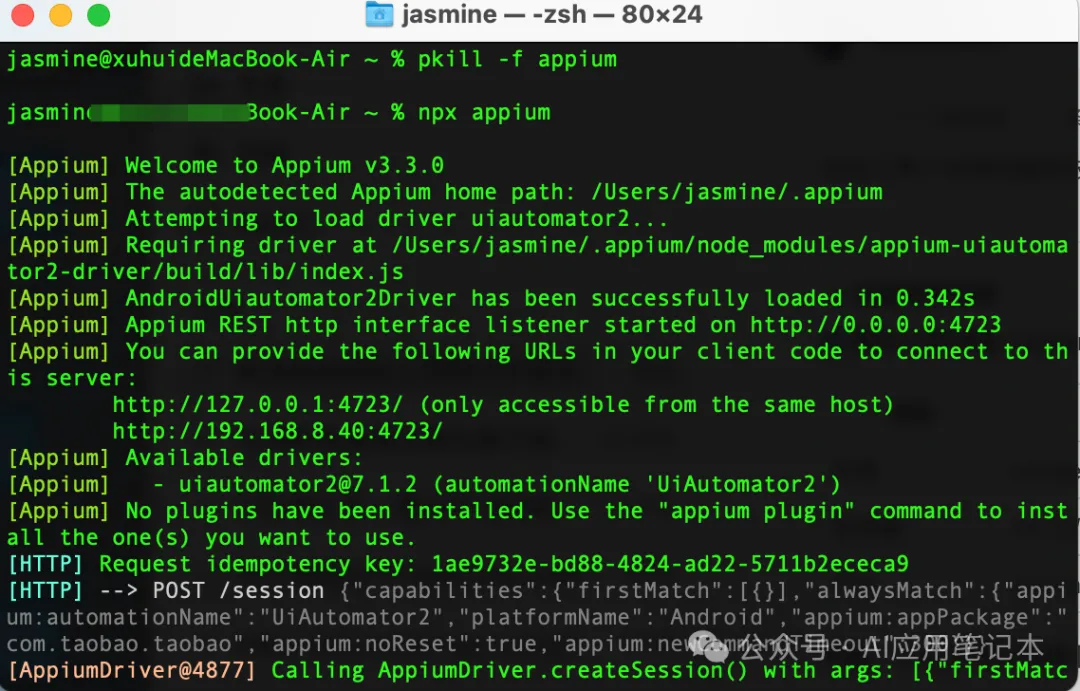Click the idempotency key '1ae9732e-bd88-4824-ad22-5711b2ececa9'

pyautogui.click(x=669, y=564)
